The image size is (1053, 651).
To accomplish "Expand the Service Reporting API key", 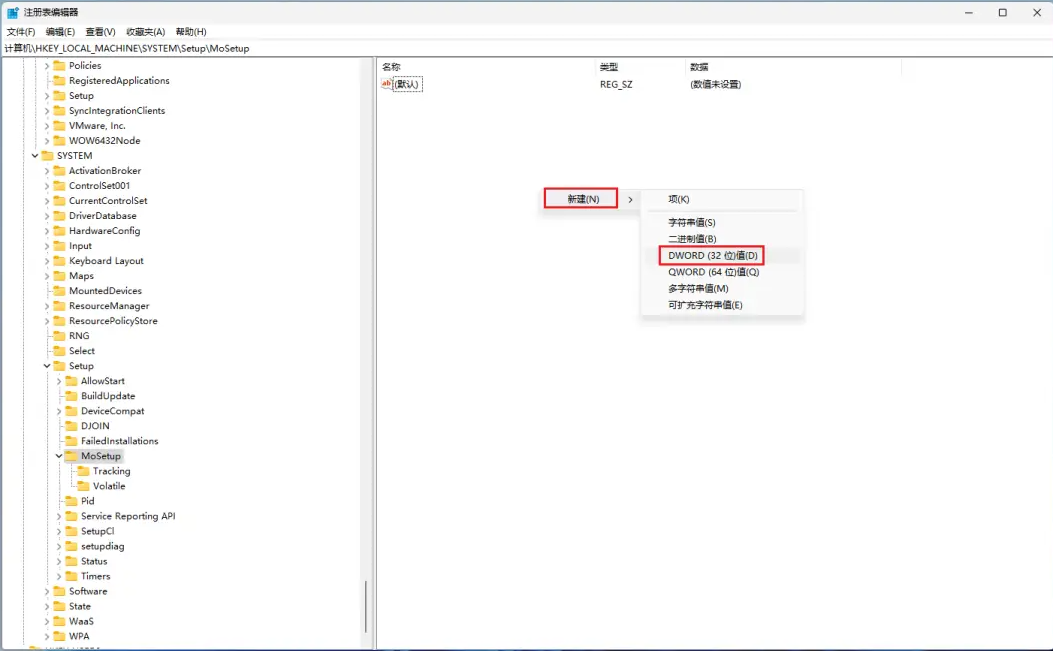I will pyautogui.click(x=59, y=516).
